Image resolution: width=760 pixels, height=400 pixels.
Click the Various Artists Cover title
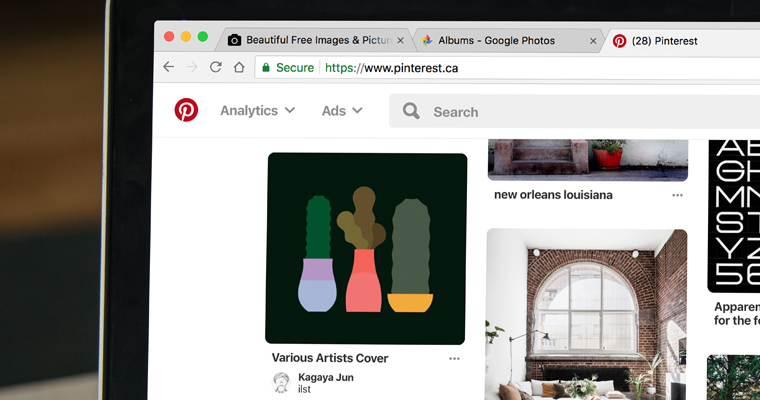[330, 358]
